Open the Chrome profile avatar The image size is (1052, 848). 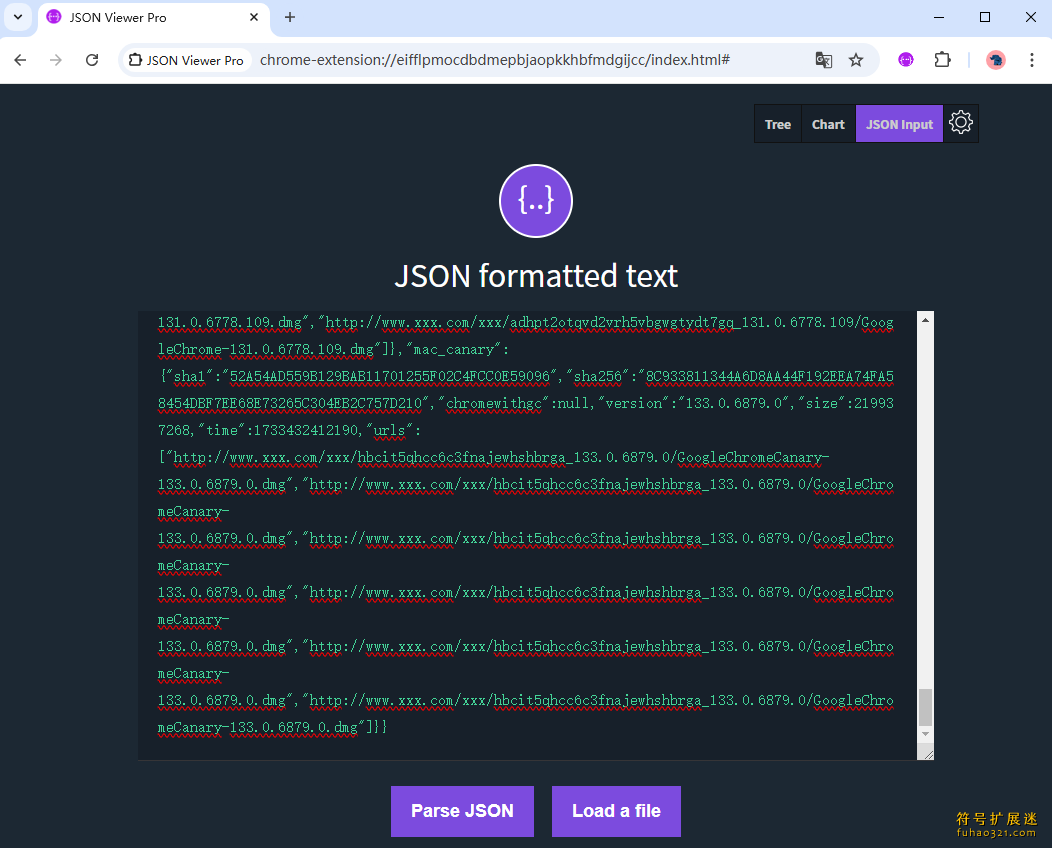[x=995, y=60]
